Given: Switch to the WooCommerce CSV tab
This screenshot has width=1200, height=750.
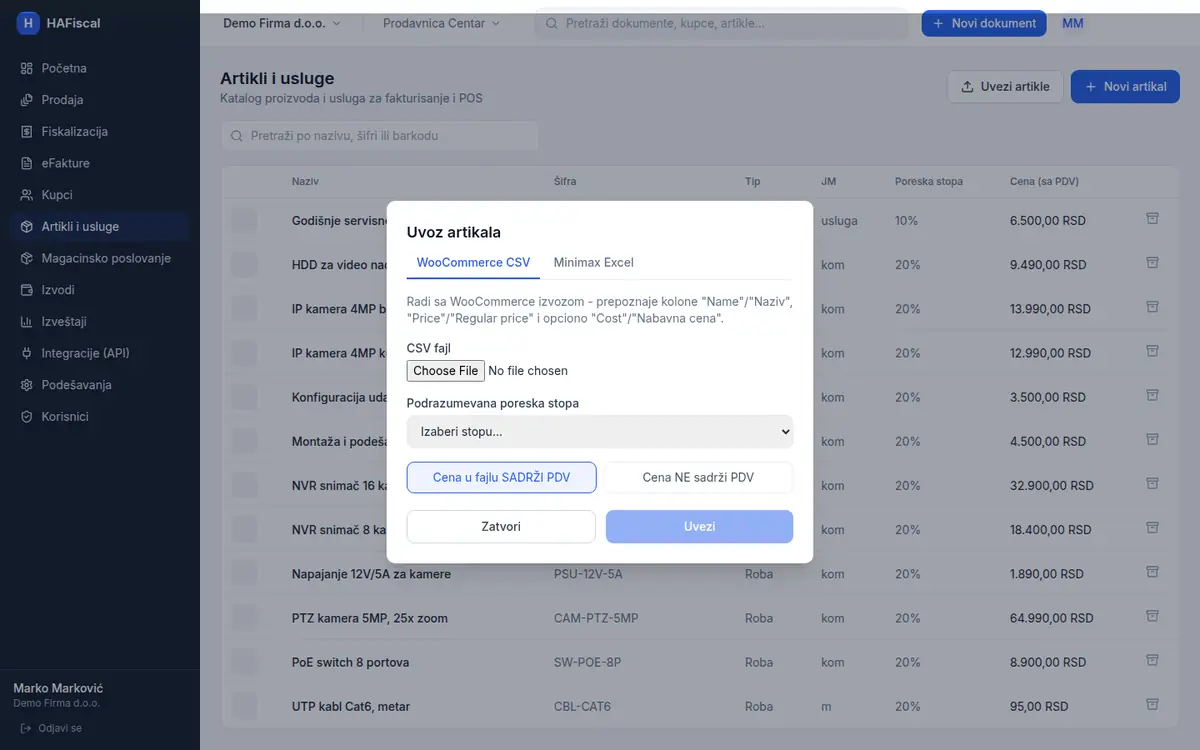Looking at the screenshot, I should click(473, 263).
